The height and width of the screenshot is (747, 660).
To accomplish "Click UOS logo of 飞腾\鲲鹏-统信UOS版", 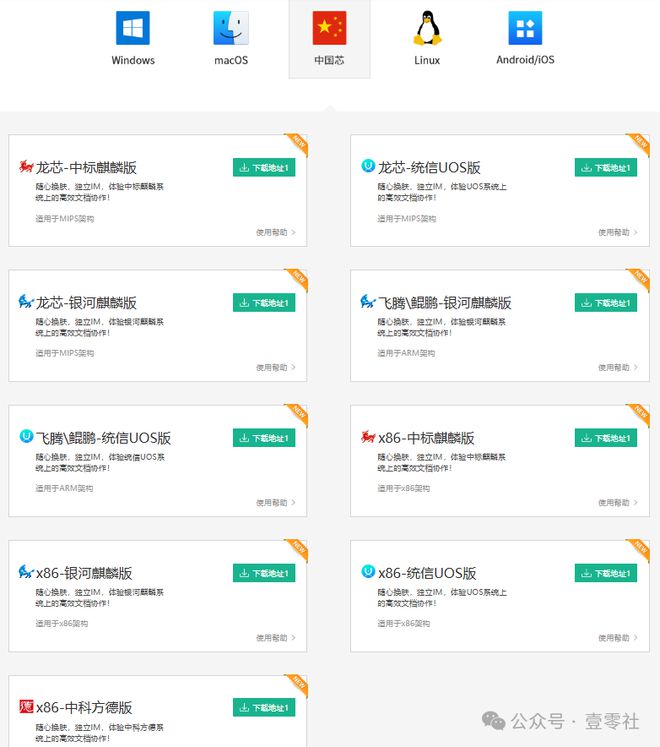I will (26, 436).
